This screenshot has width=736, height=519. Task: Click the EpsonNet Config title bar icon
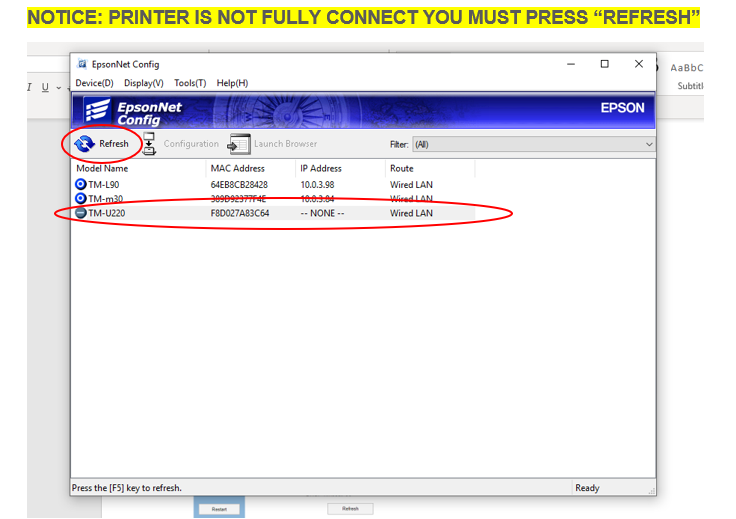82,64
